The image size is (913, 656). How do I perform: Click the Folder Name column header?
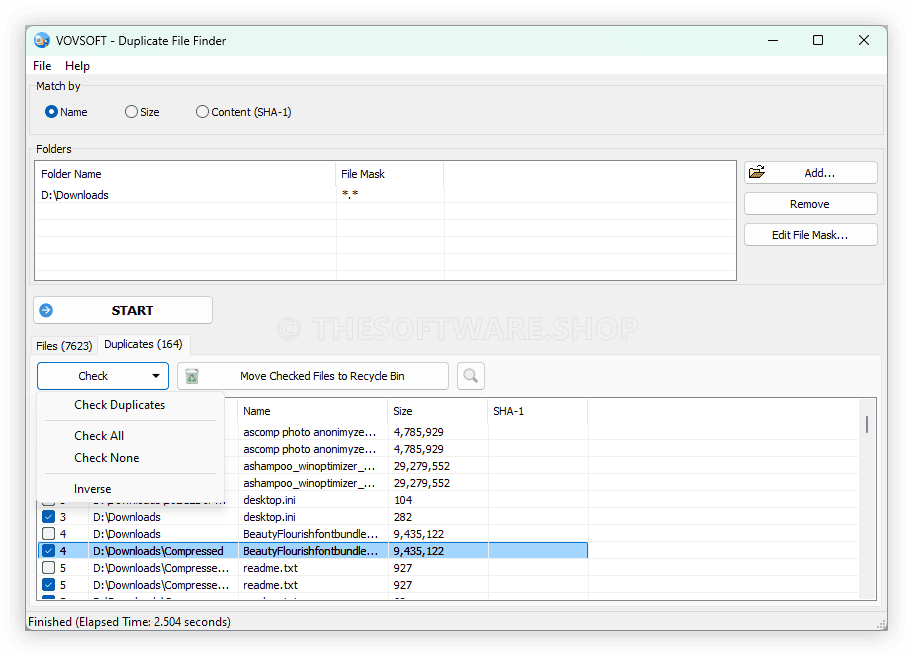coord(185,174)
